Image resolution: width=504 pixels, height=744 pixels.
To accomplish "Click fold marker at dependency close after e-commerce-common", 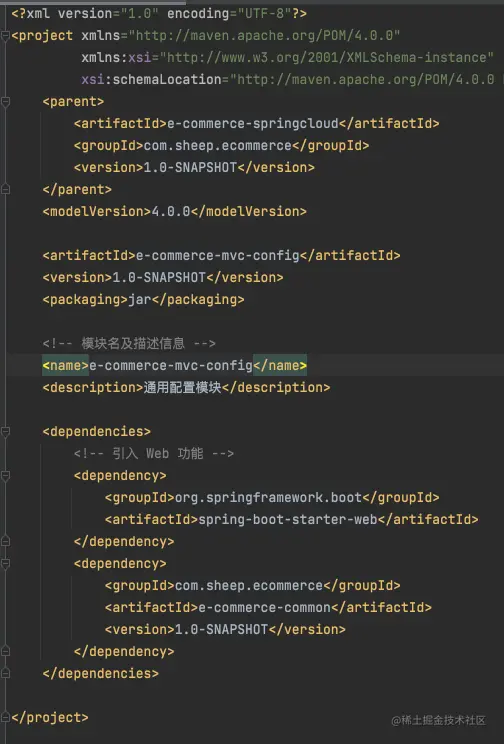I will 5,651.
